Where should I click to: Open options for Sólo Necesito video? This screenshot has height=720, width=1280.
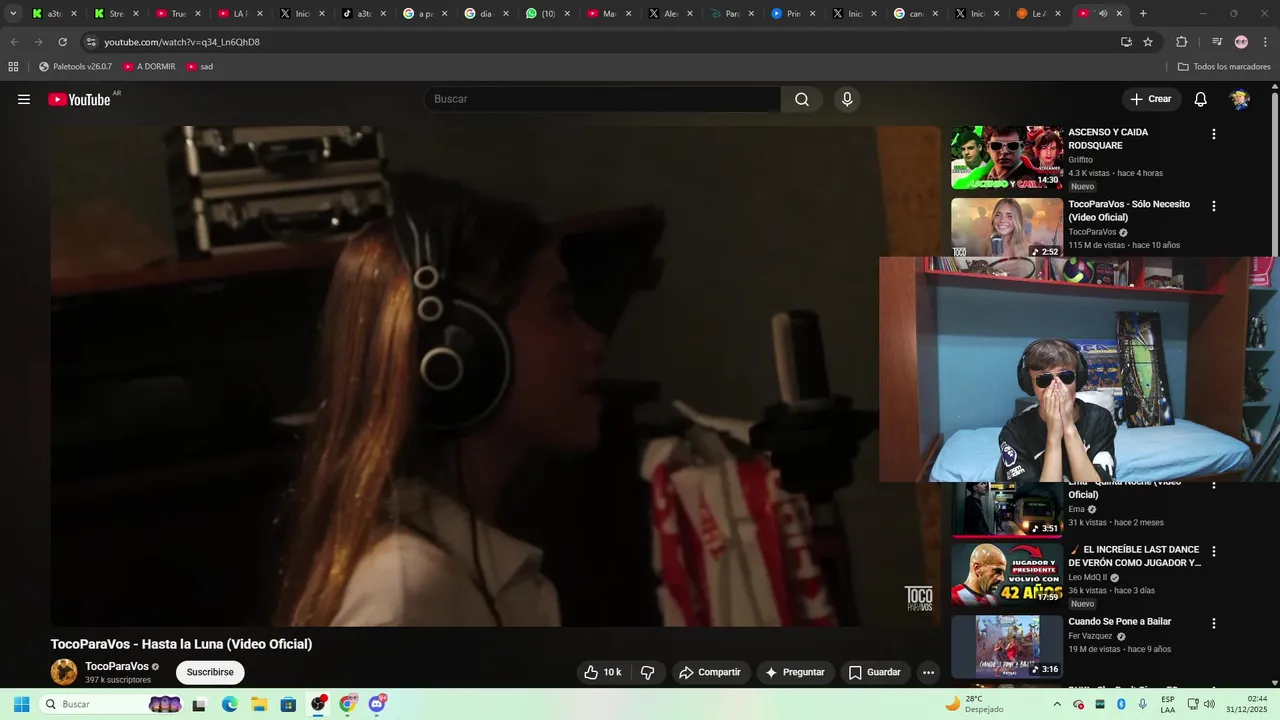point(1214,206)
